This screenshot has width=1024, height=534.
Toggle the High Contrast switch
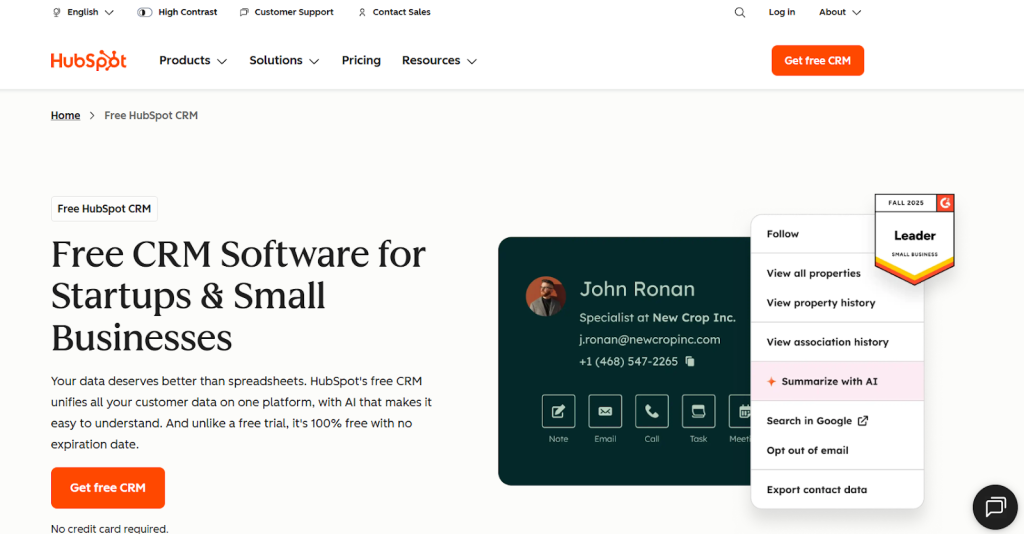tap(144, 12)
